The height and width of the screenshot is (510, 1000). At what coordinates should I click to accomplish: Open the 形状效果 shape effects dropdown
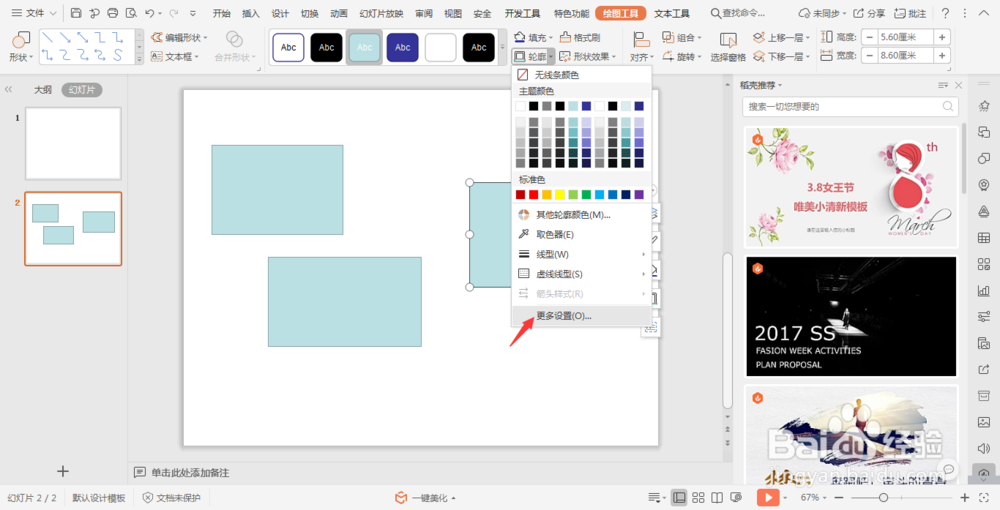[587, 57]
